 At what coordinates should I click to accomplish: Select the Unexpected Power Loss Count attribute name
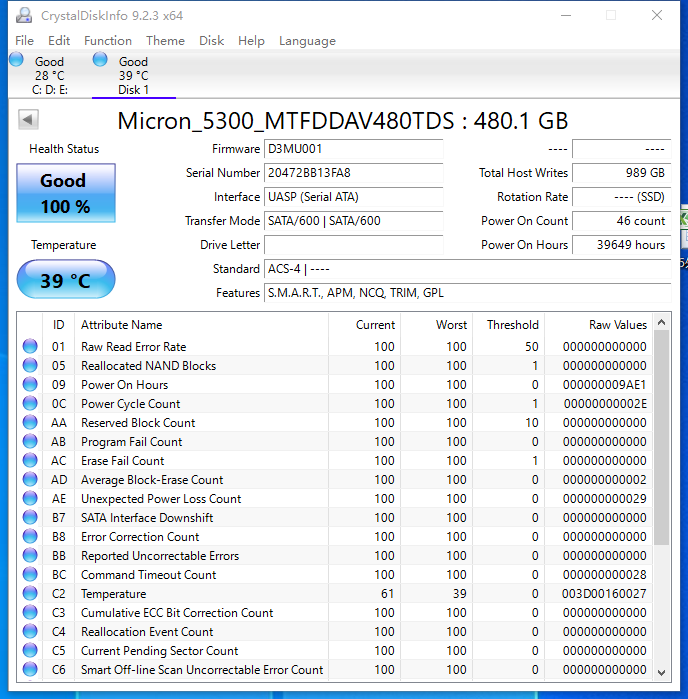(161, 499)
